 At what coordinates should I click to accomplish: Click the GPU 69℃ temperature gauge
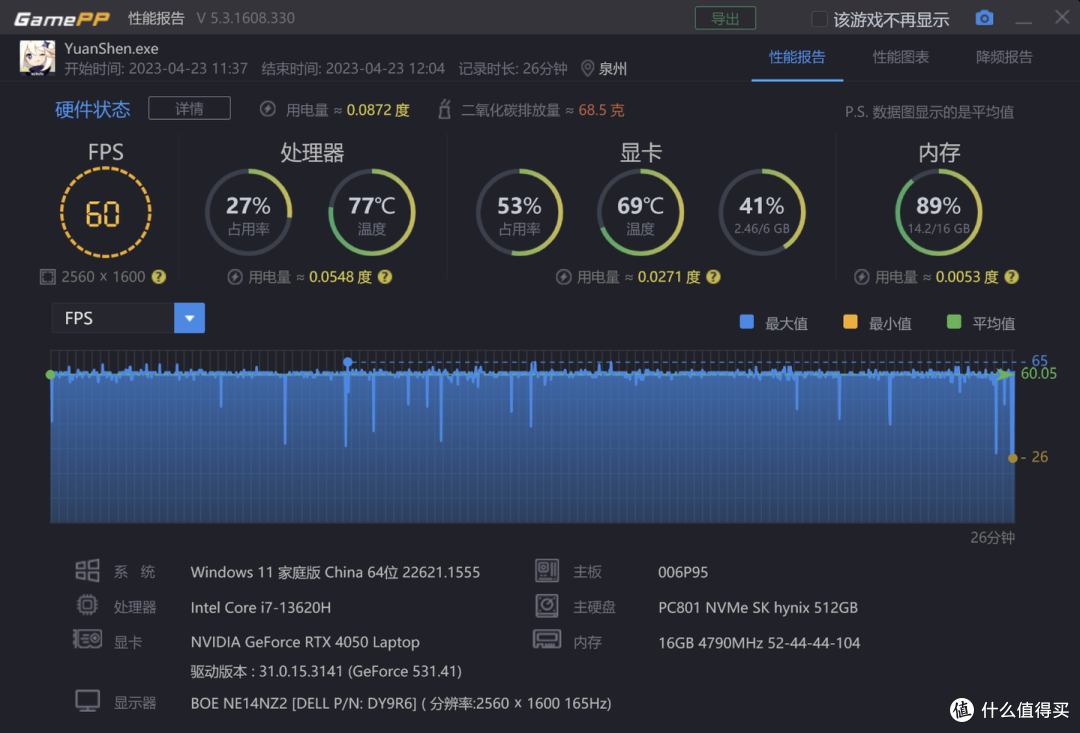coord(641,212)
